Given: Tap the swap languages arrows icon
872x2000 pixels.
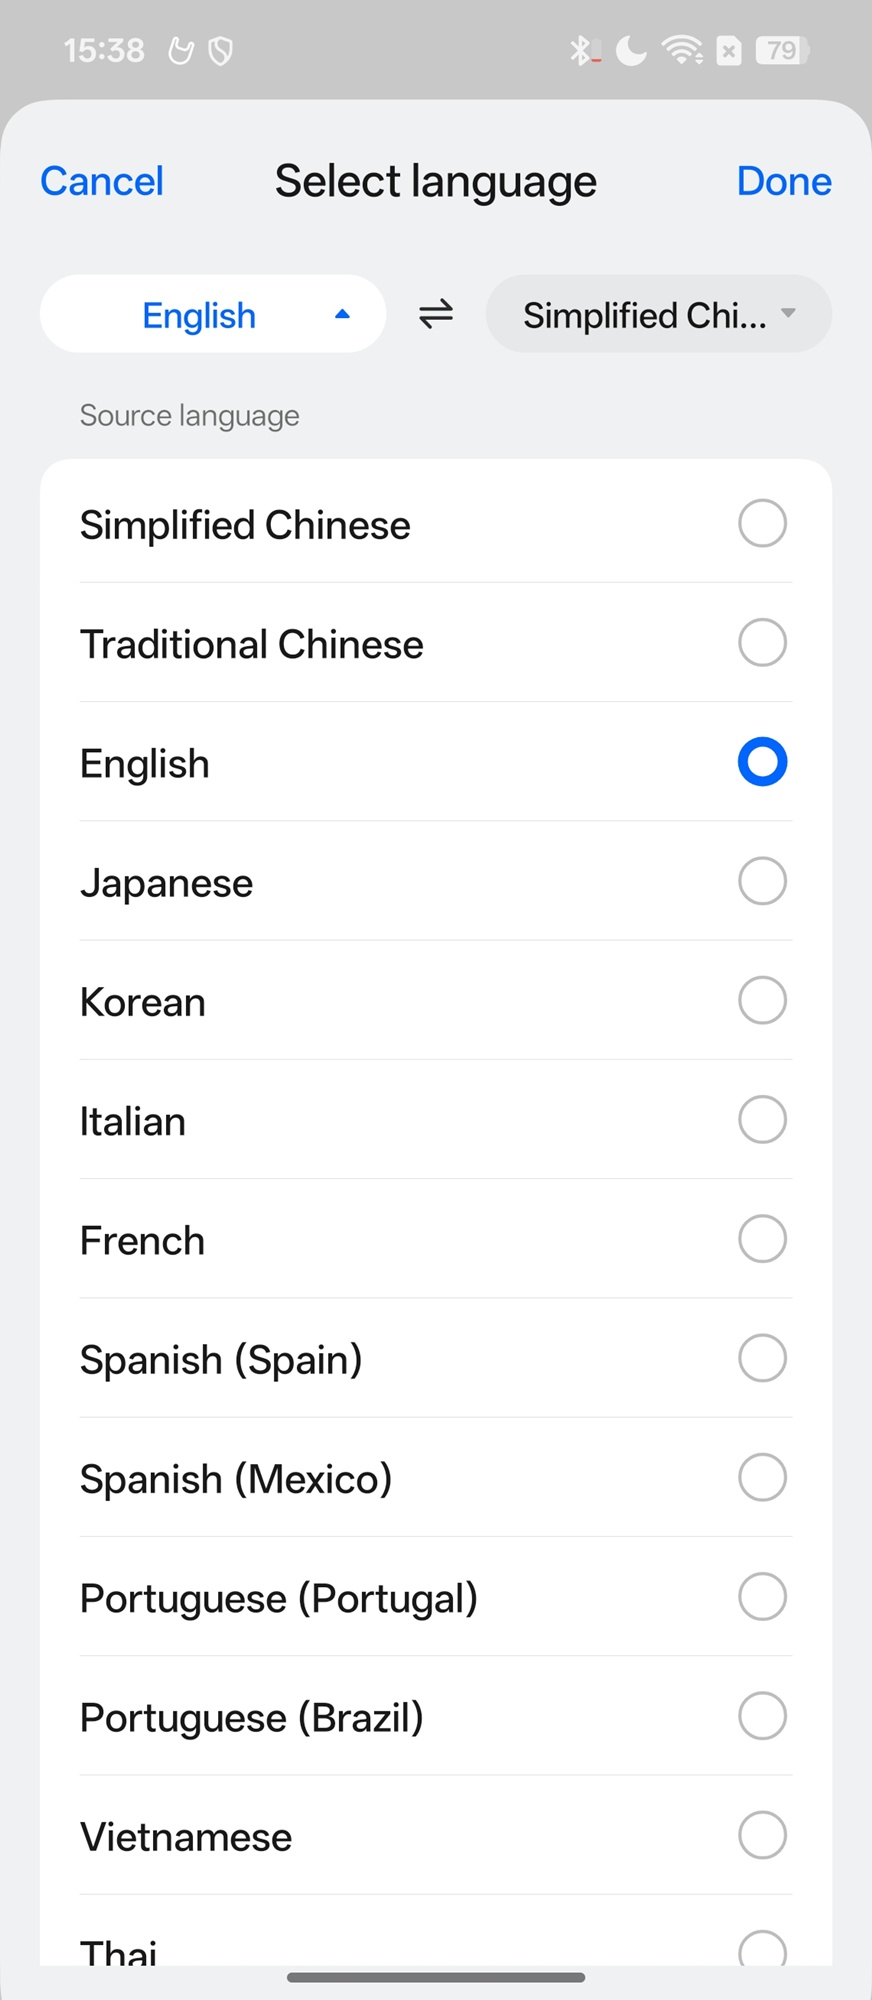Looking at the screenshot, I should click(436, 315).
